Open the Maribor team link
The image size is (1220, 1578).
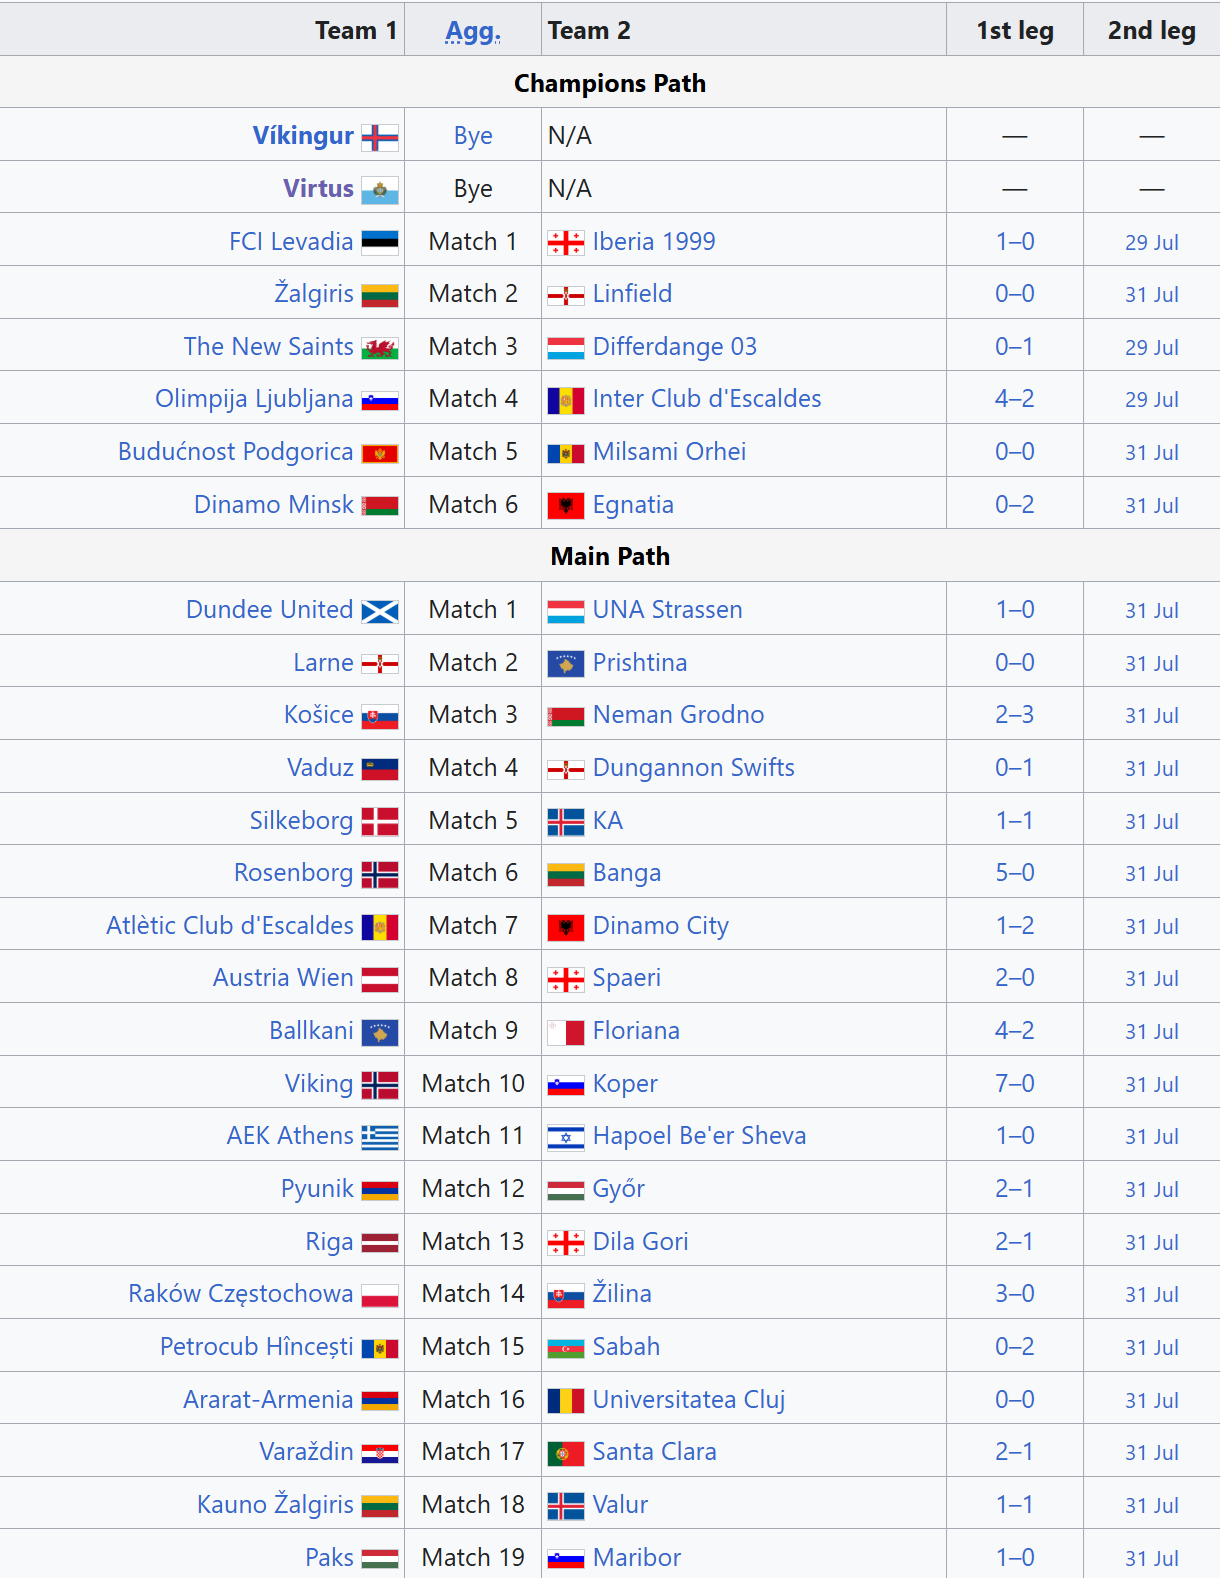(x=636, y=1558)
